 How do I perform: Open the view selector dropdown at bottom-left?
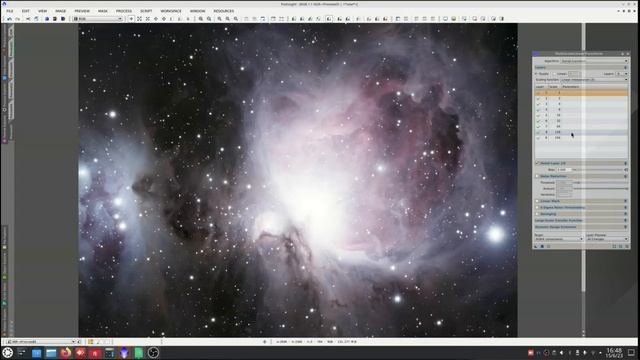(41, 342)
